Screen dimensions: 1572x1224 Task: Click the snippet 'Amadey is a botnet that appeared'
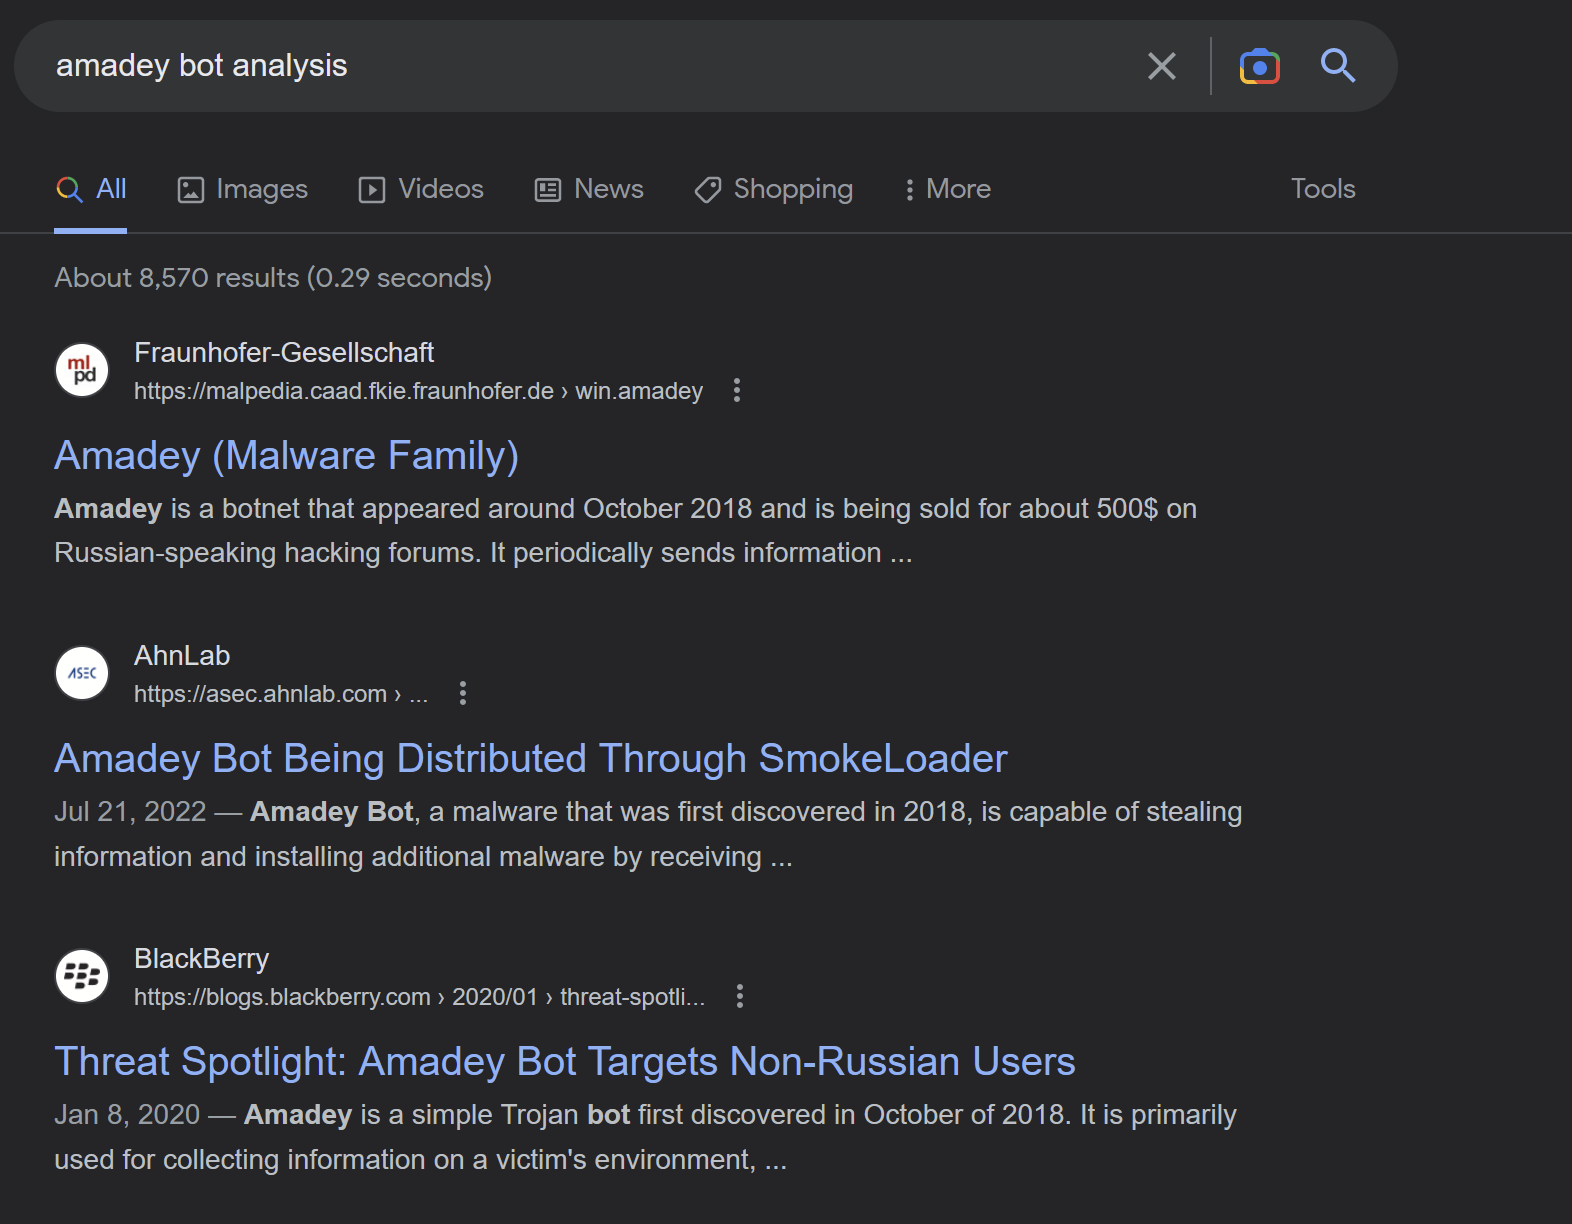[x=625, y=530]
